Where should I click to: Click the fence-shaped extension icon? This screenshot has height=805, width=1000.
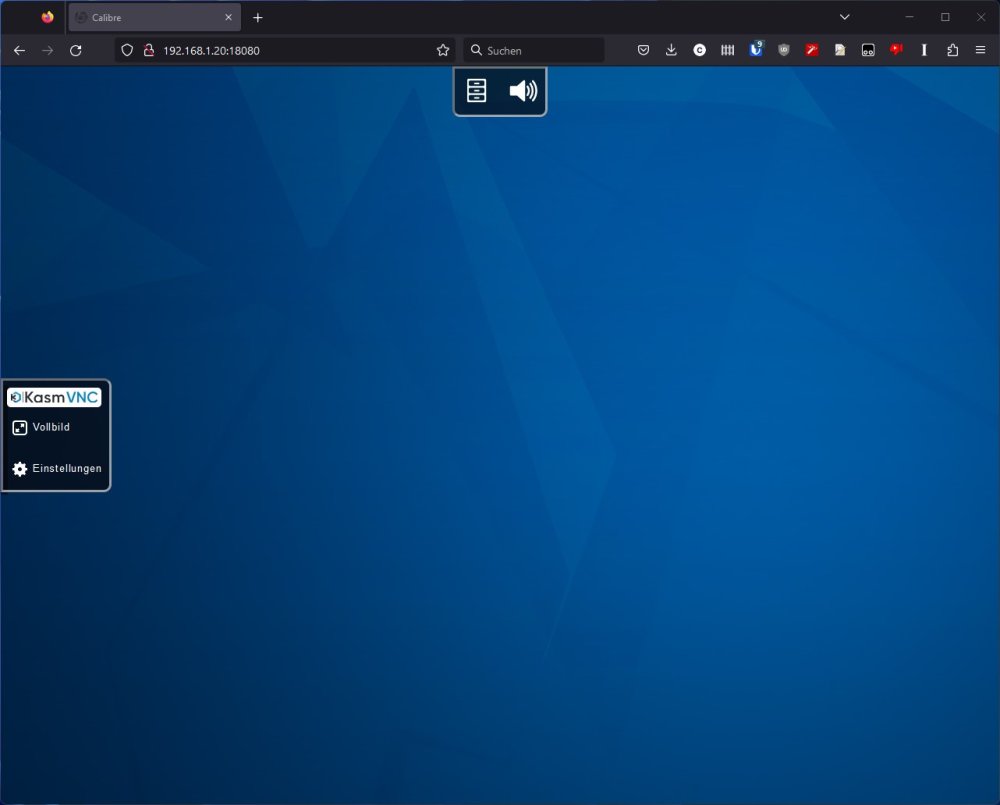coord(728,50)
